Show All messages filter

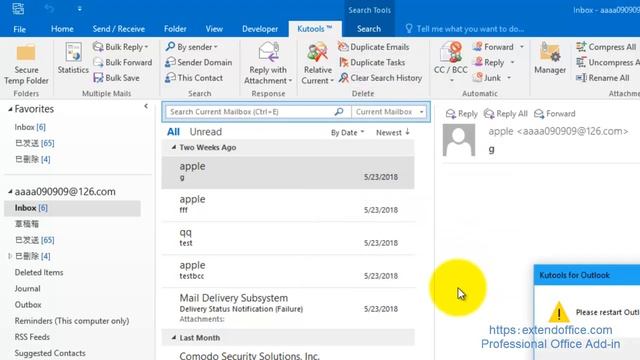click(x=173, y=132)
